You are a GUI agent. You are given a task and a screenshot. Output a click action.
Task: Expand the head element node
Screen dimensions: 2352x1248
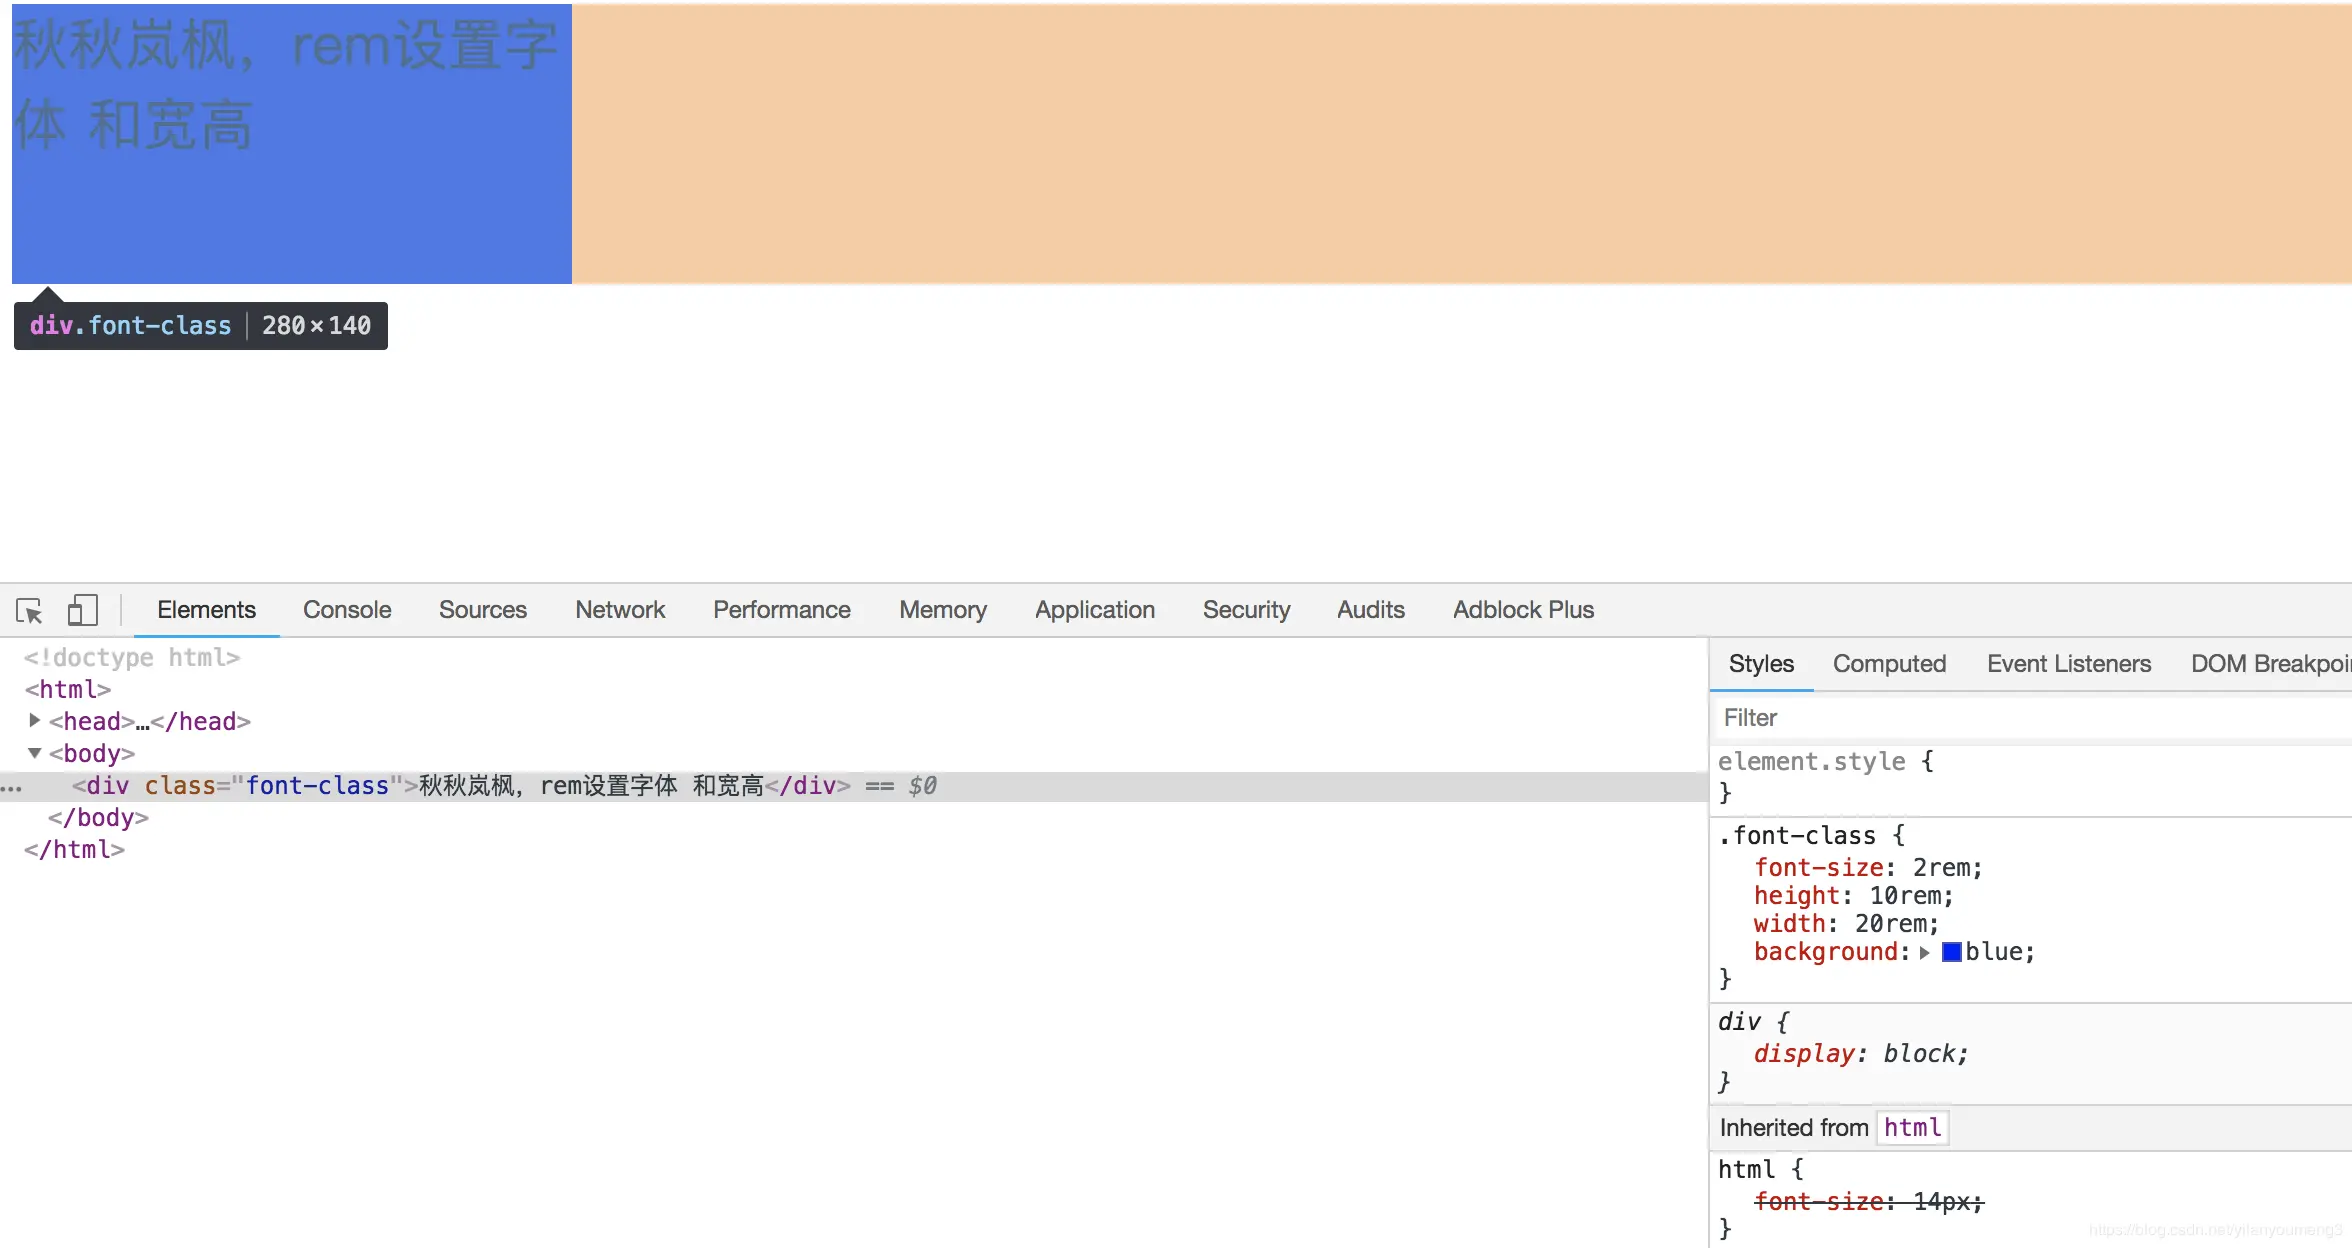(x=35, y=720)
